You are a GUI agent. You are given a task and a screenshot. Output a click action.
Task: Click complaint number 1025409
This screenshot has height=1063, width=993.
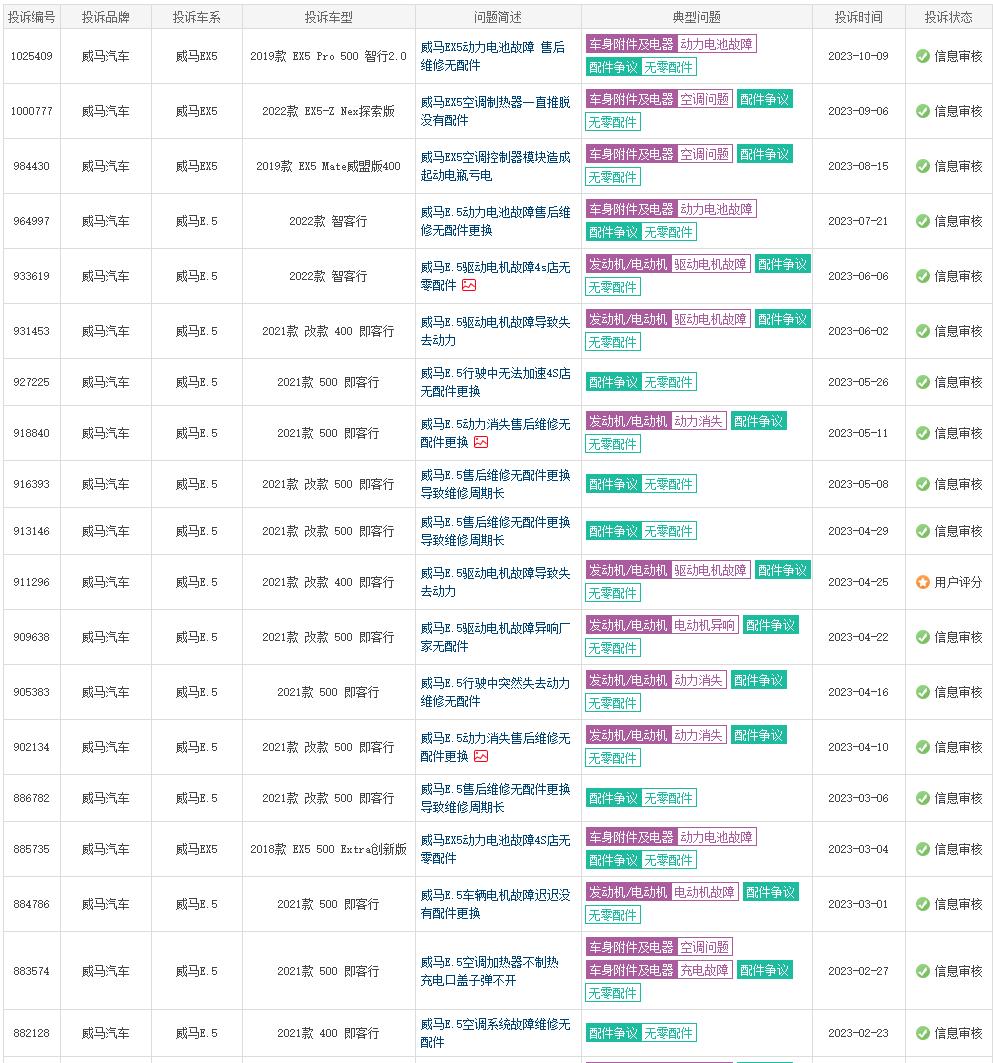[x=31, y=56]
